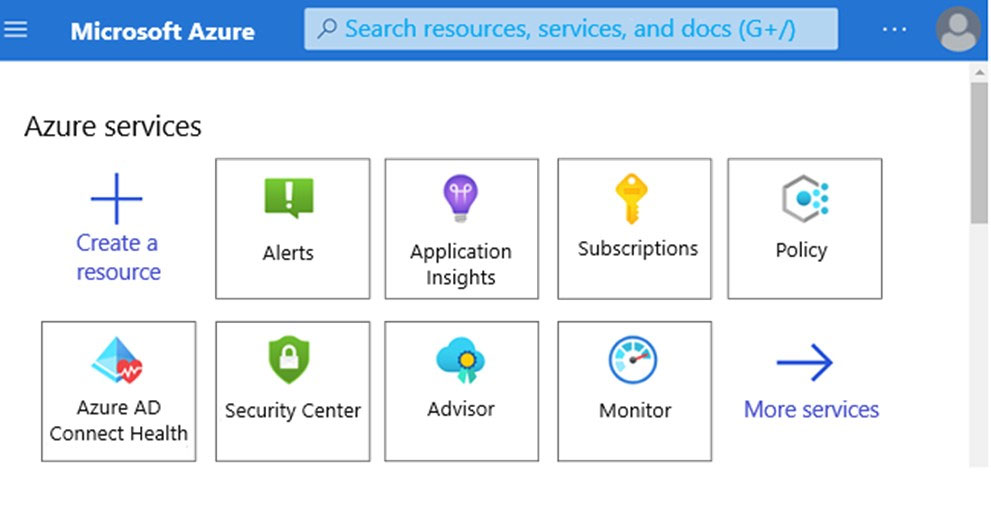
Task: Click the Advisor cloud ribbon icon
Action: 461,360
